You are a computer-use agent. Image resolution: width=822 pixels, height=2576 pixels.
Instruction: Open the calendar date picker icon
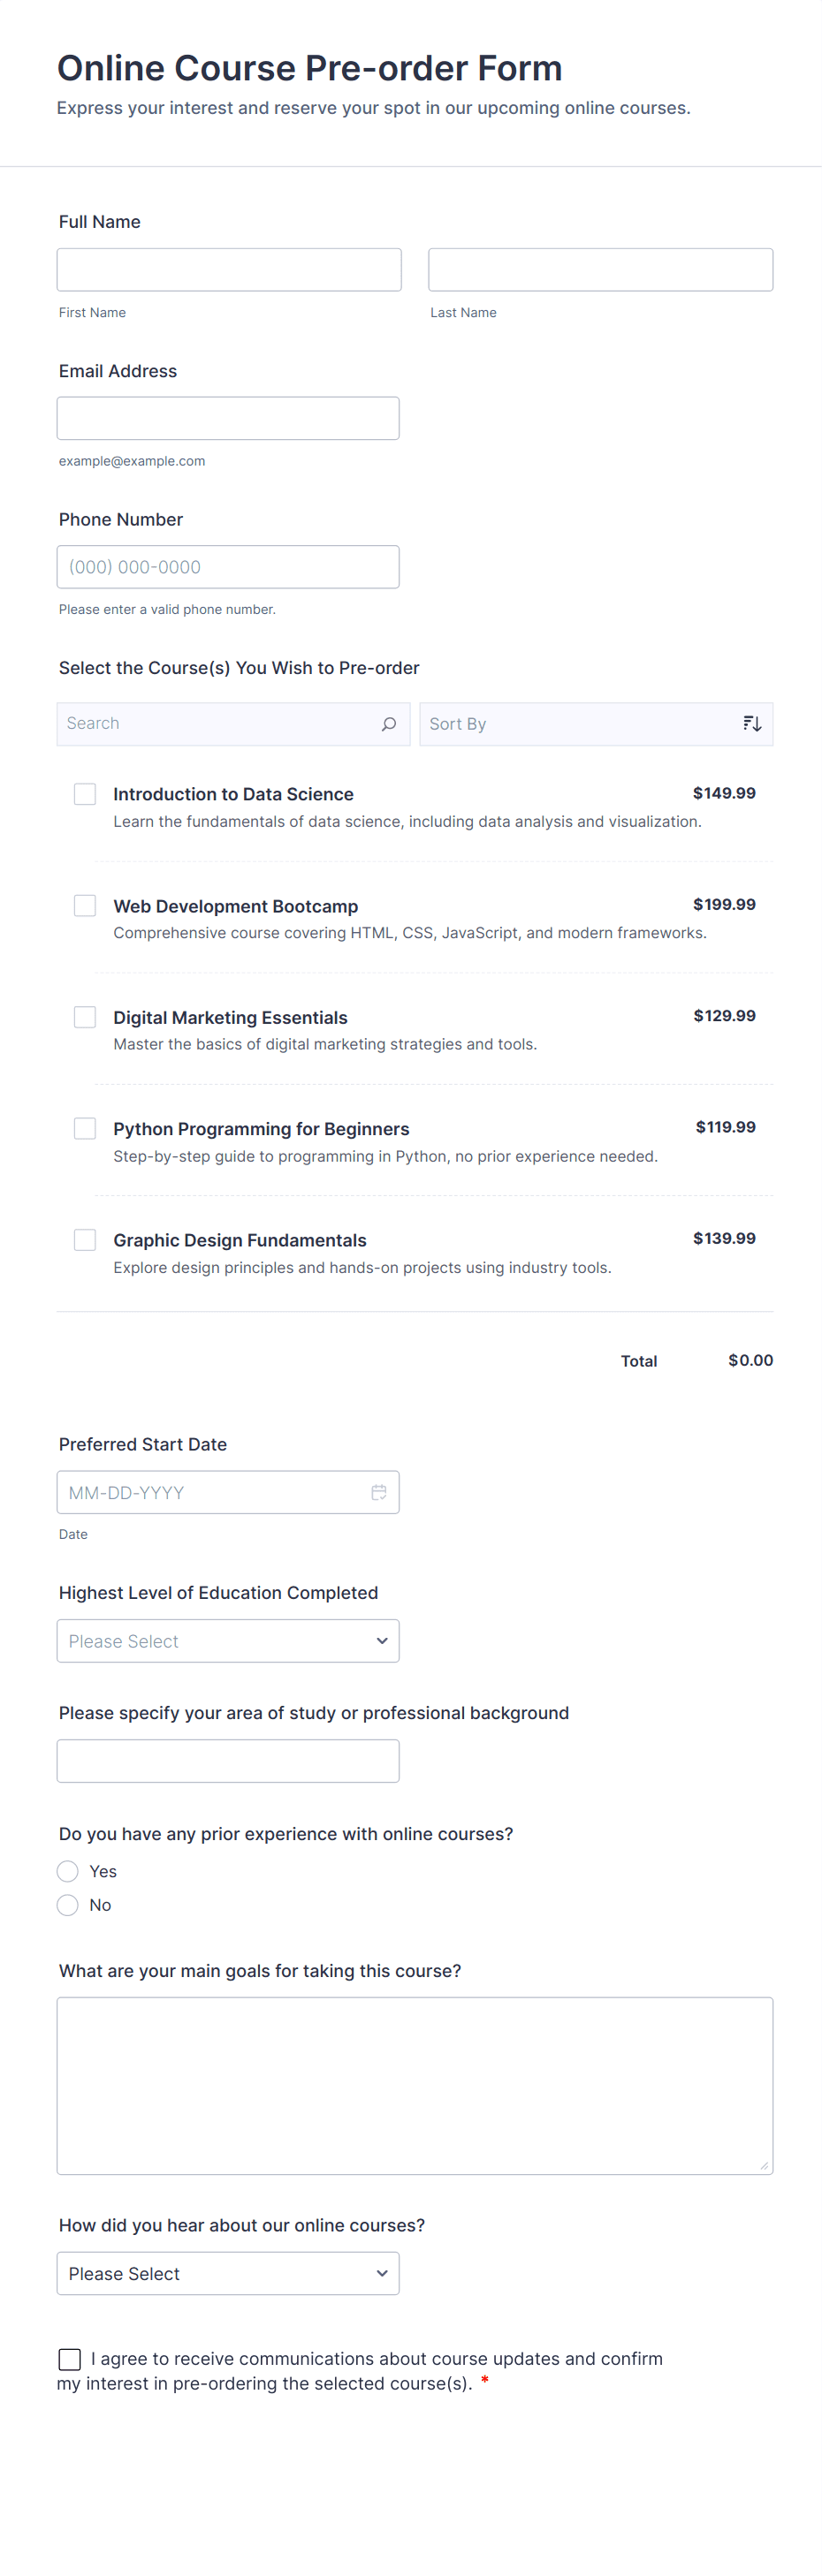[379, 1492]
